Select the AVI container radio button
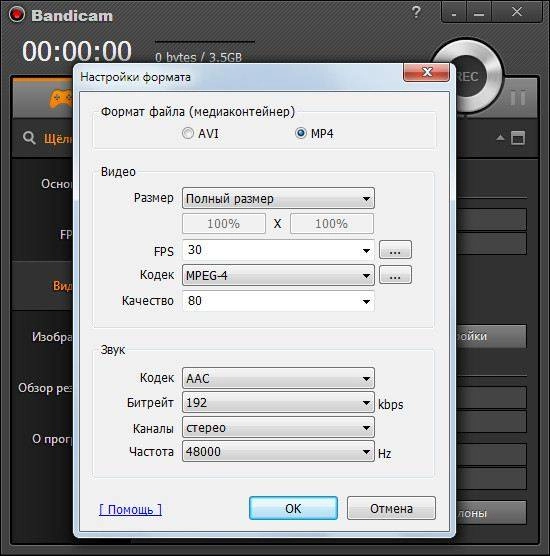 tap(188, 133)
